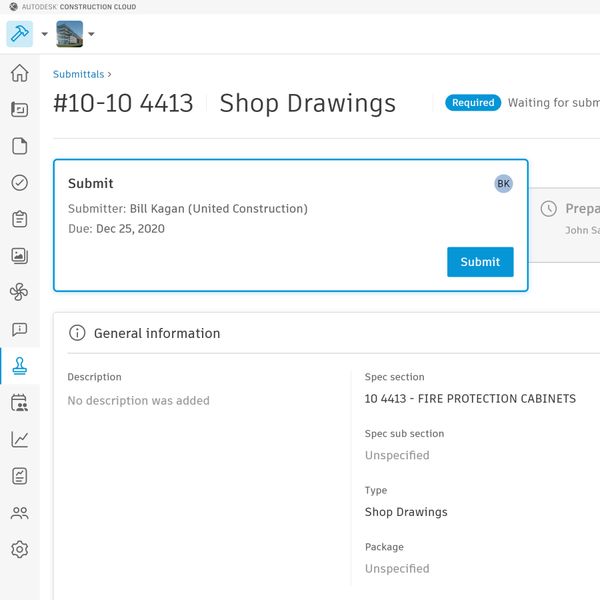Open the Insights chart icon in sidebar
The width and height of the screenshot is (600, 600).
20,439
